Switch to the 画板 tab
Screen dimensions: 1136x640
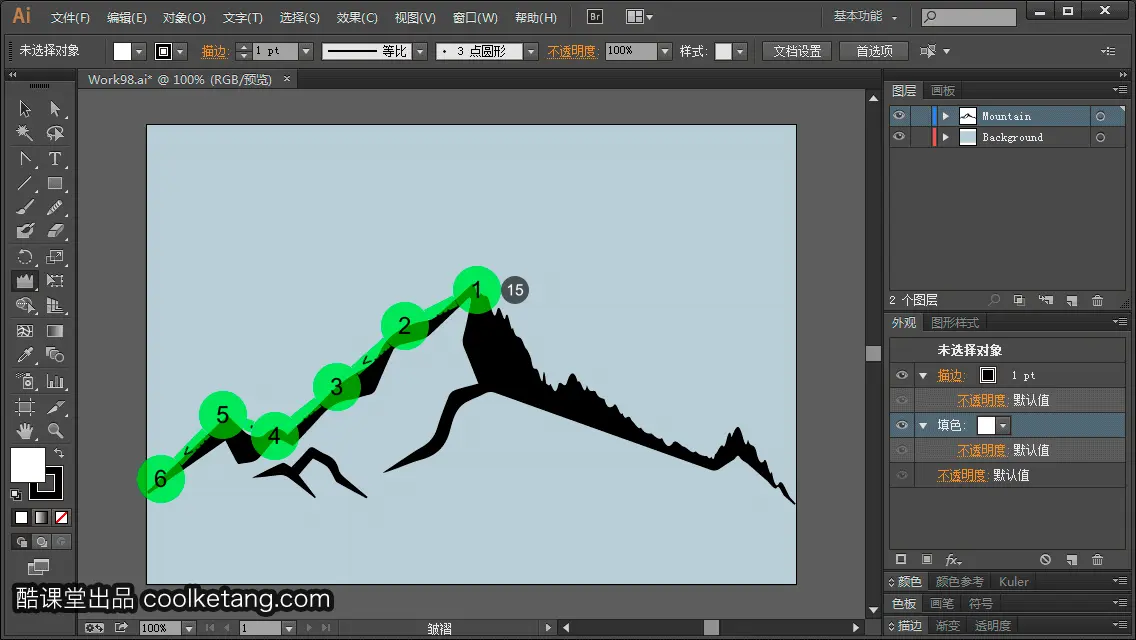pyautogui.click(x=943, y=91)
